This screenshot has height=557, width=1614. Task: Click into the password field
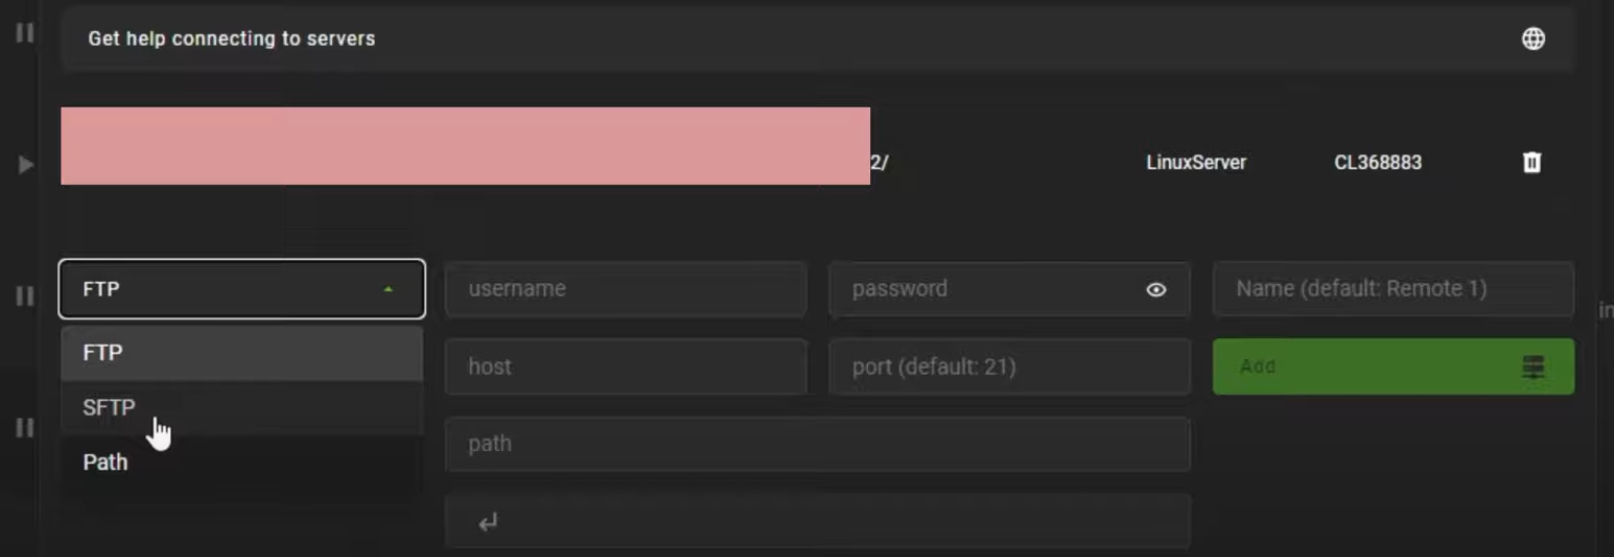pyautogui.click(x=985, y=289)
